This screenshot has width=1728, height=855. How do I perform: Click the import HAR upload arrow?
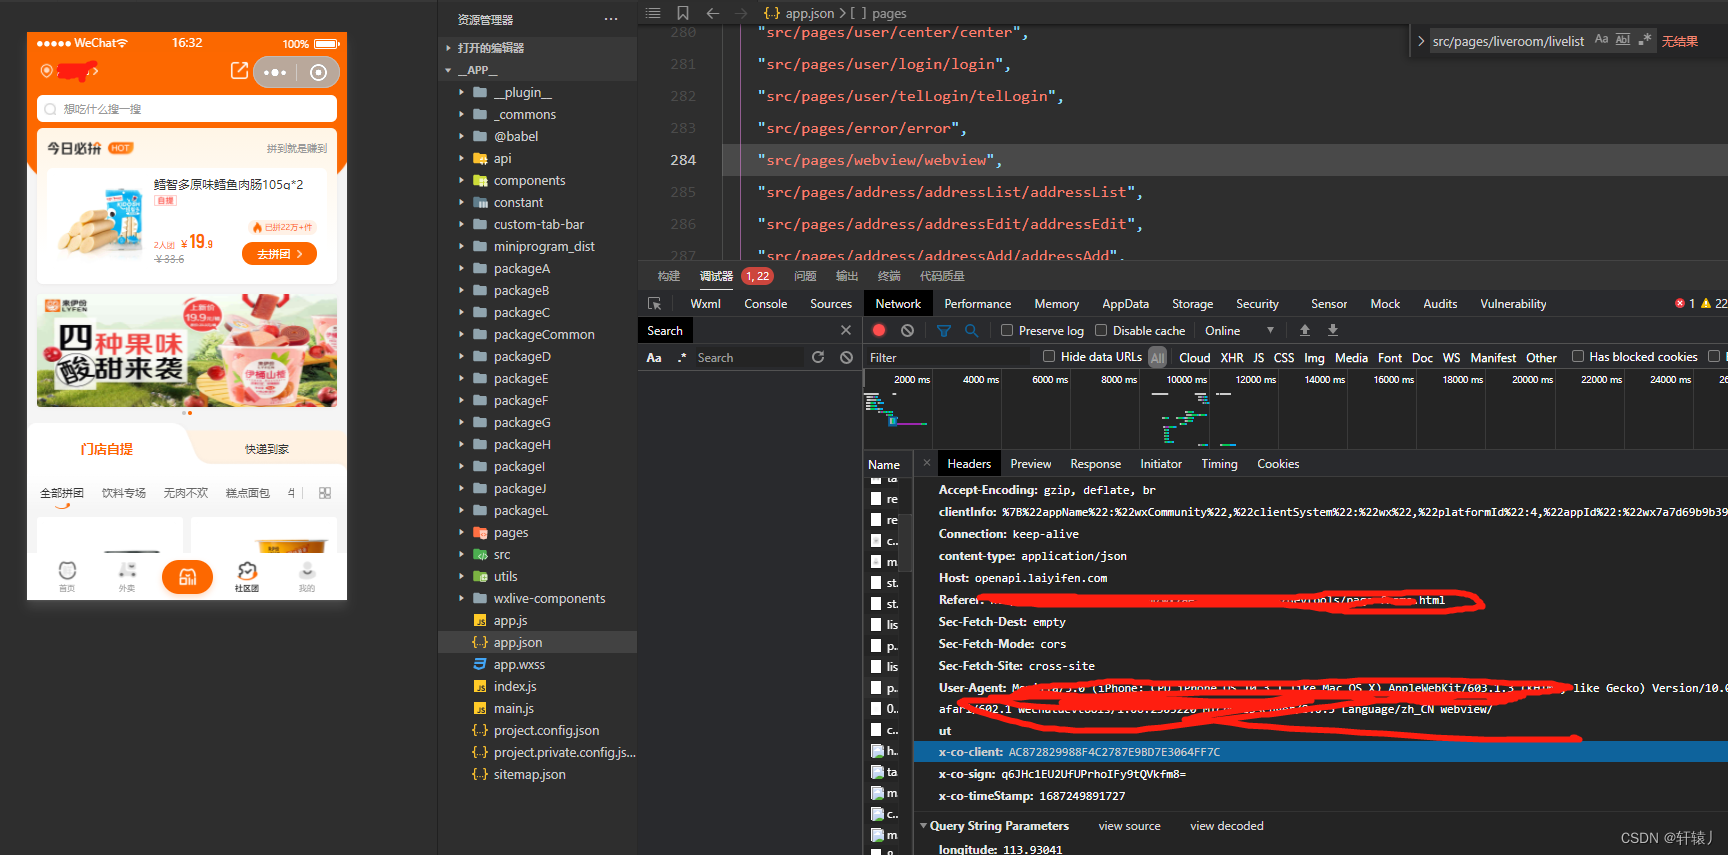[x=1305, y=330]
